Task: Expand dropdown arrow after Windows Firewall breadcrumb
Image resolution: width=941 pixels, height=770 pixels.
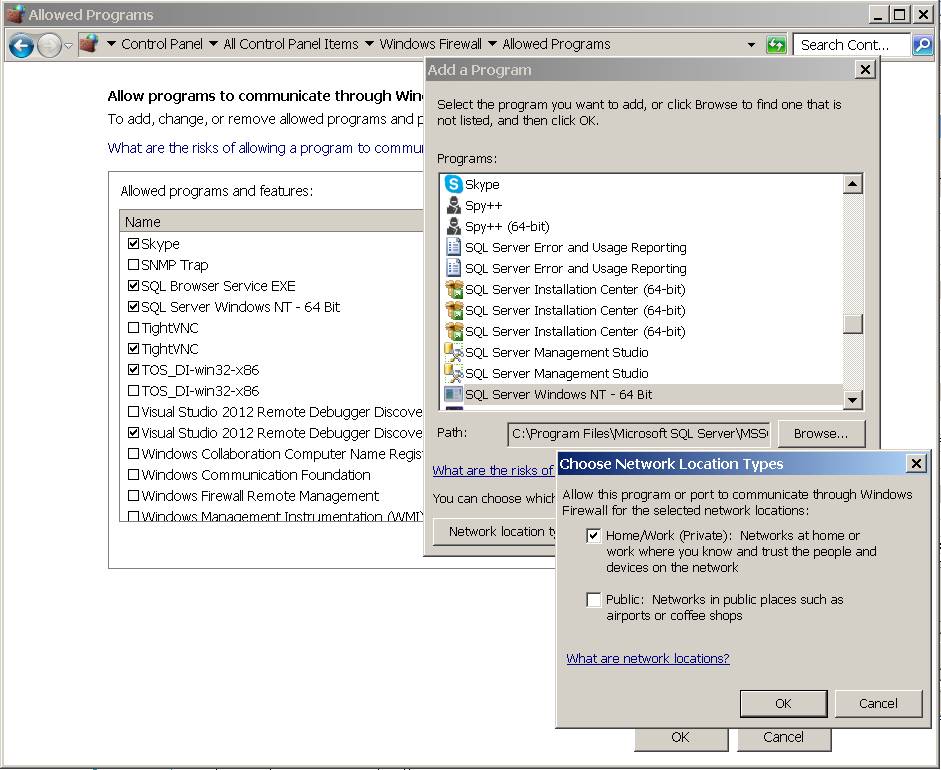Action: pos(492,44)
